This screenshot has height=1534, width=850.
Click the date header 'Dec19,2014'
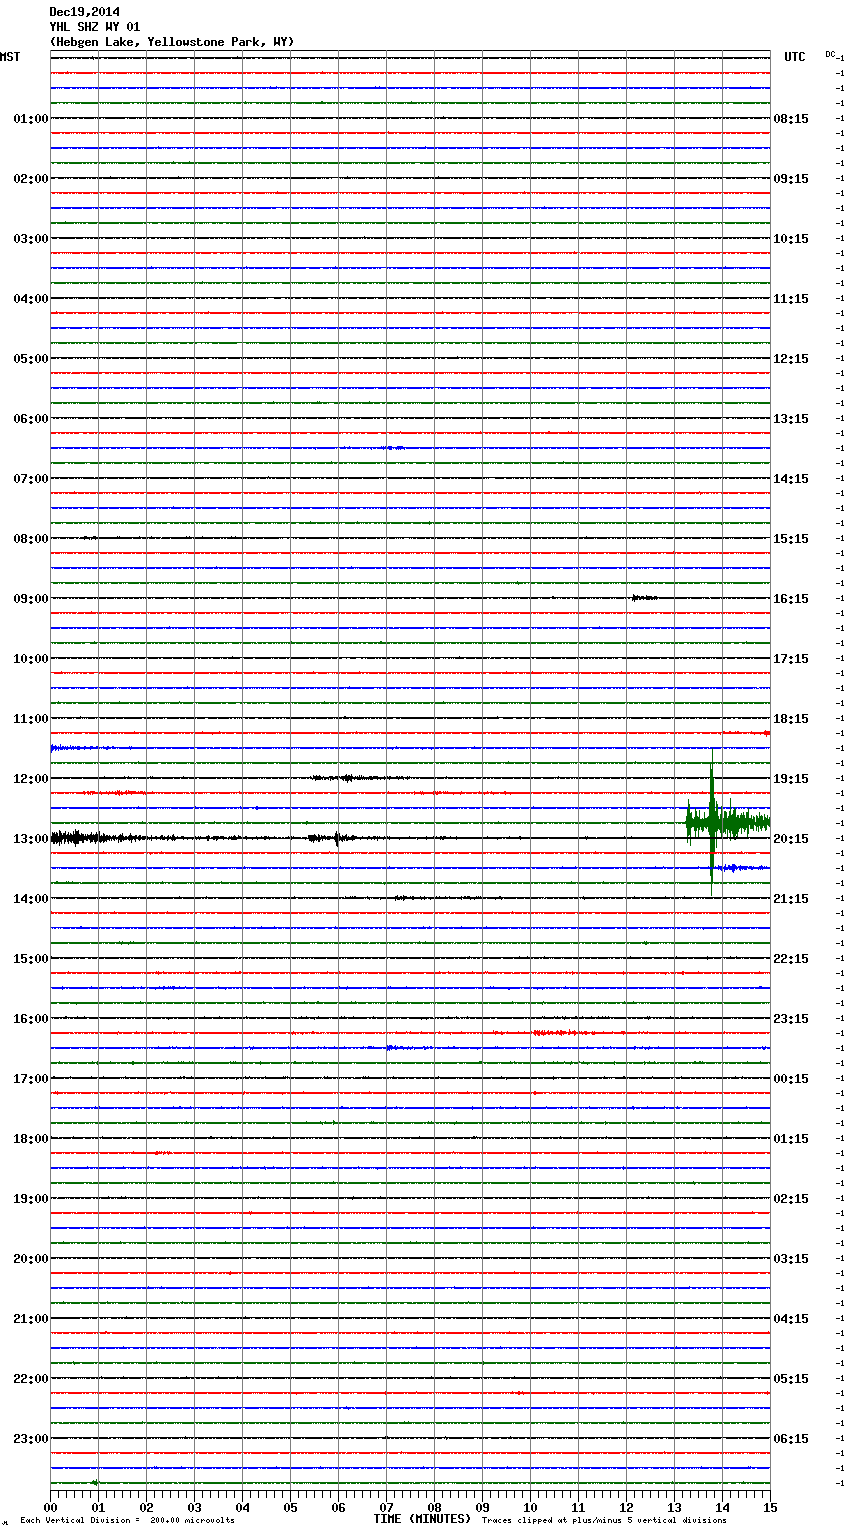84,12
